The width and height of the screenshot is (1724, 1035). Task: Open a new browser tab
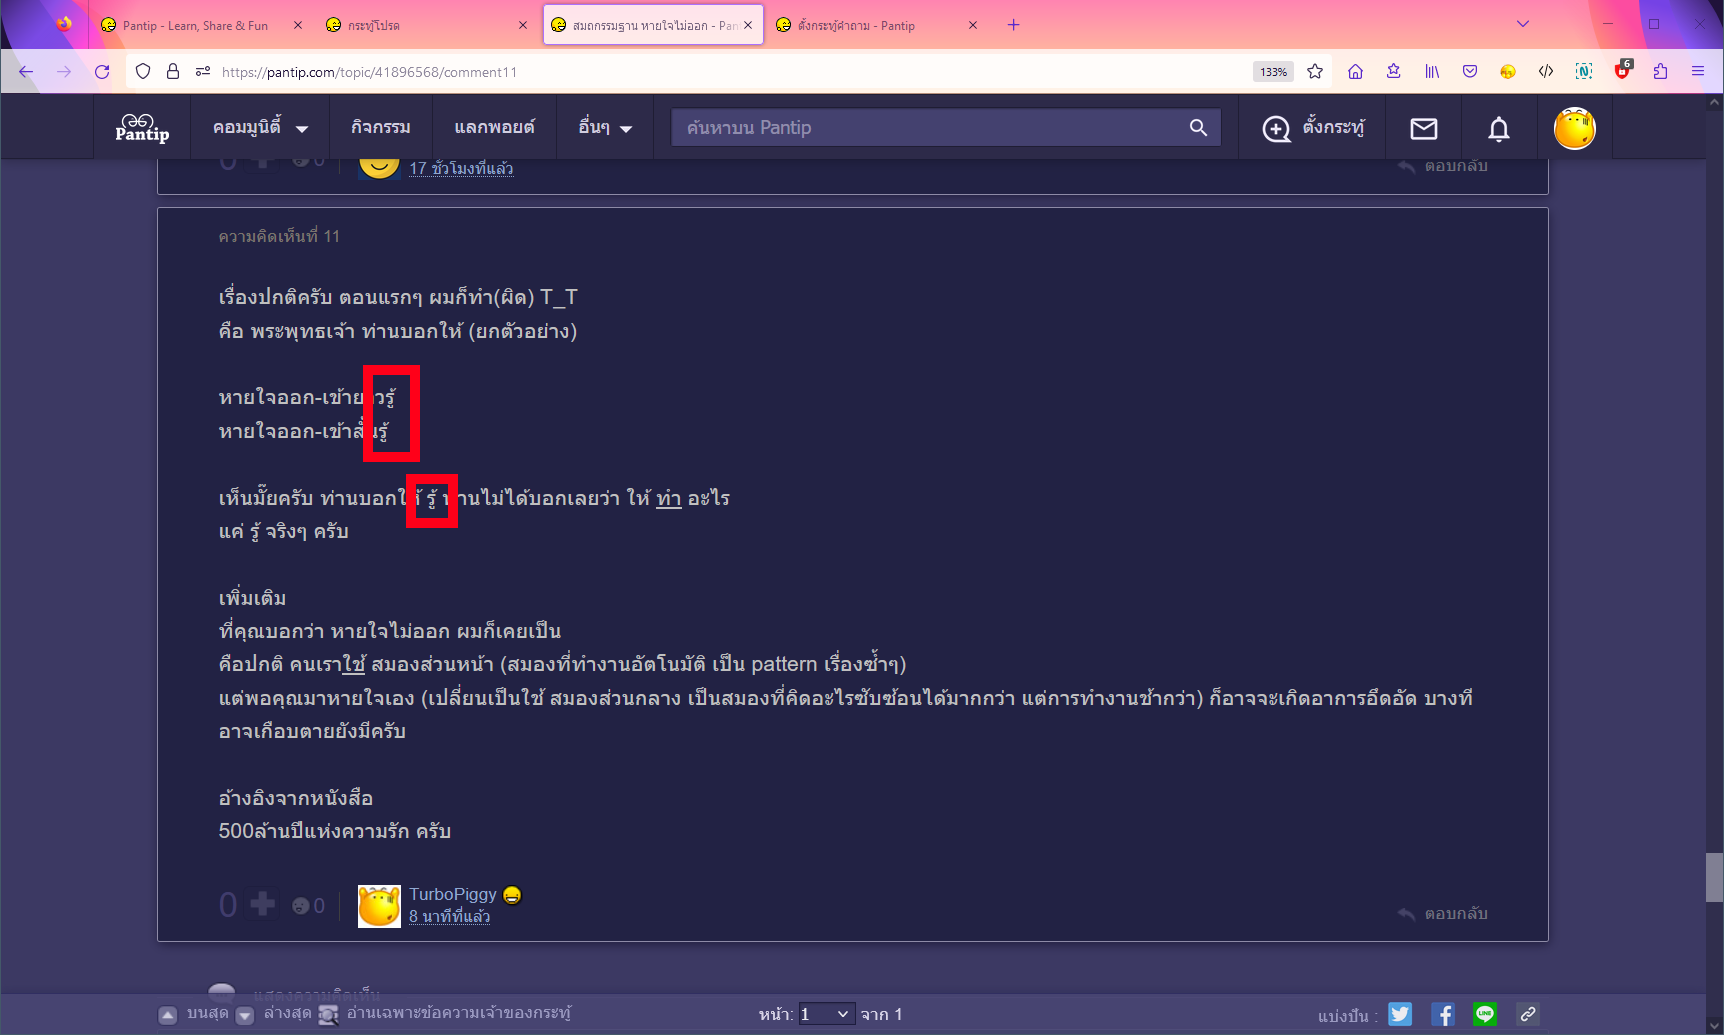pyautogui.click(x=1013, y=25)
